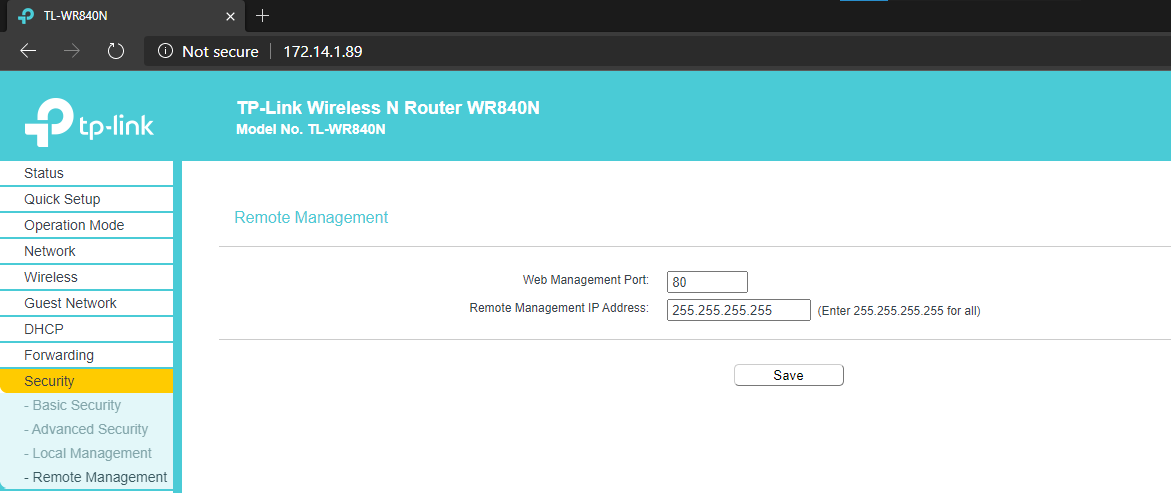Click the 'Enter 255.255.255.255 for all' hint
Image resolution: width=1171 pixels, height=493 pixels.
[x=898, y=311]
